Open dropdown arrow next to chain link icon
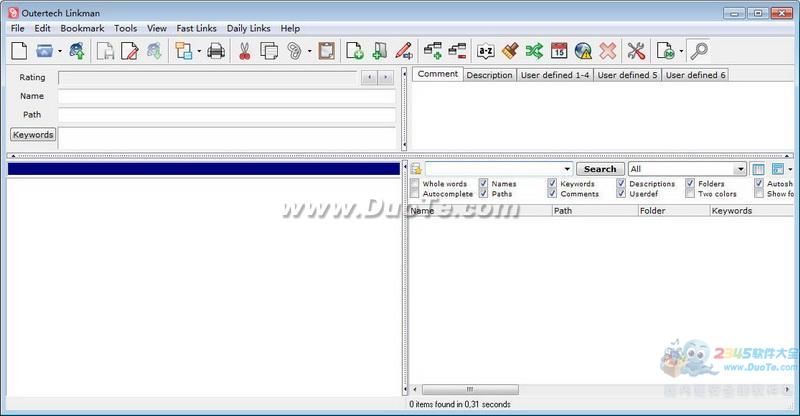This screenshot has height=416, width=800. point(309,51)
